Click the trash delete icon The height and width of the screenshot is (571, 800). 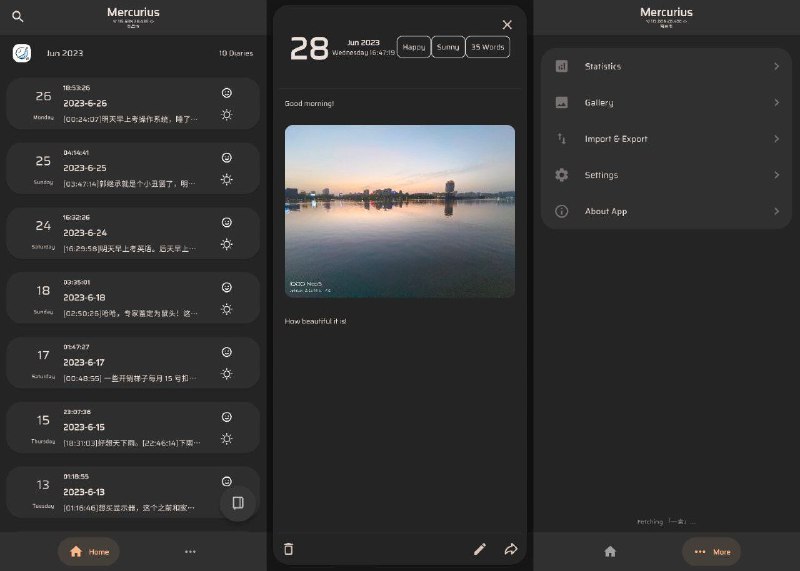[x=289, y=549]
